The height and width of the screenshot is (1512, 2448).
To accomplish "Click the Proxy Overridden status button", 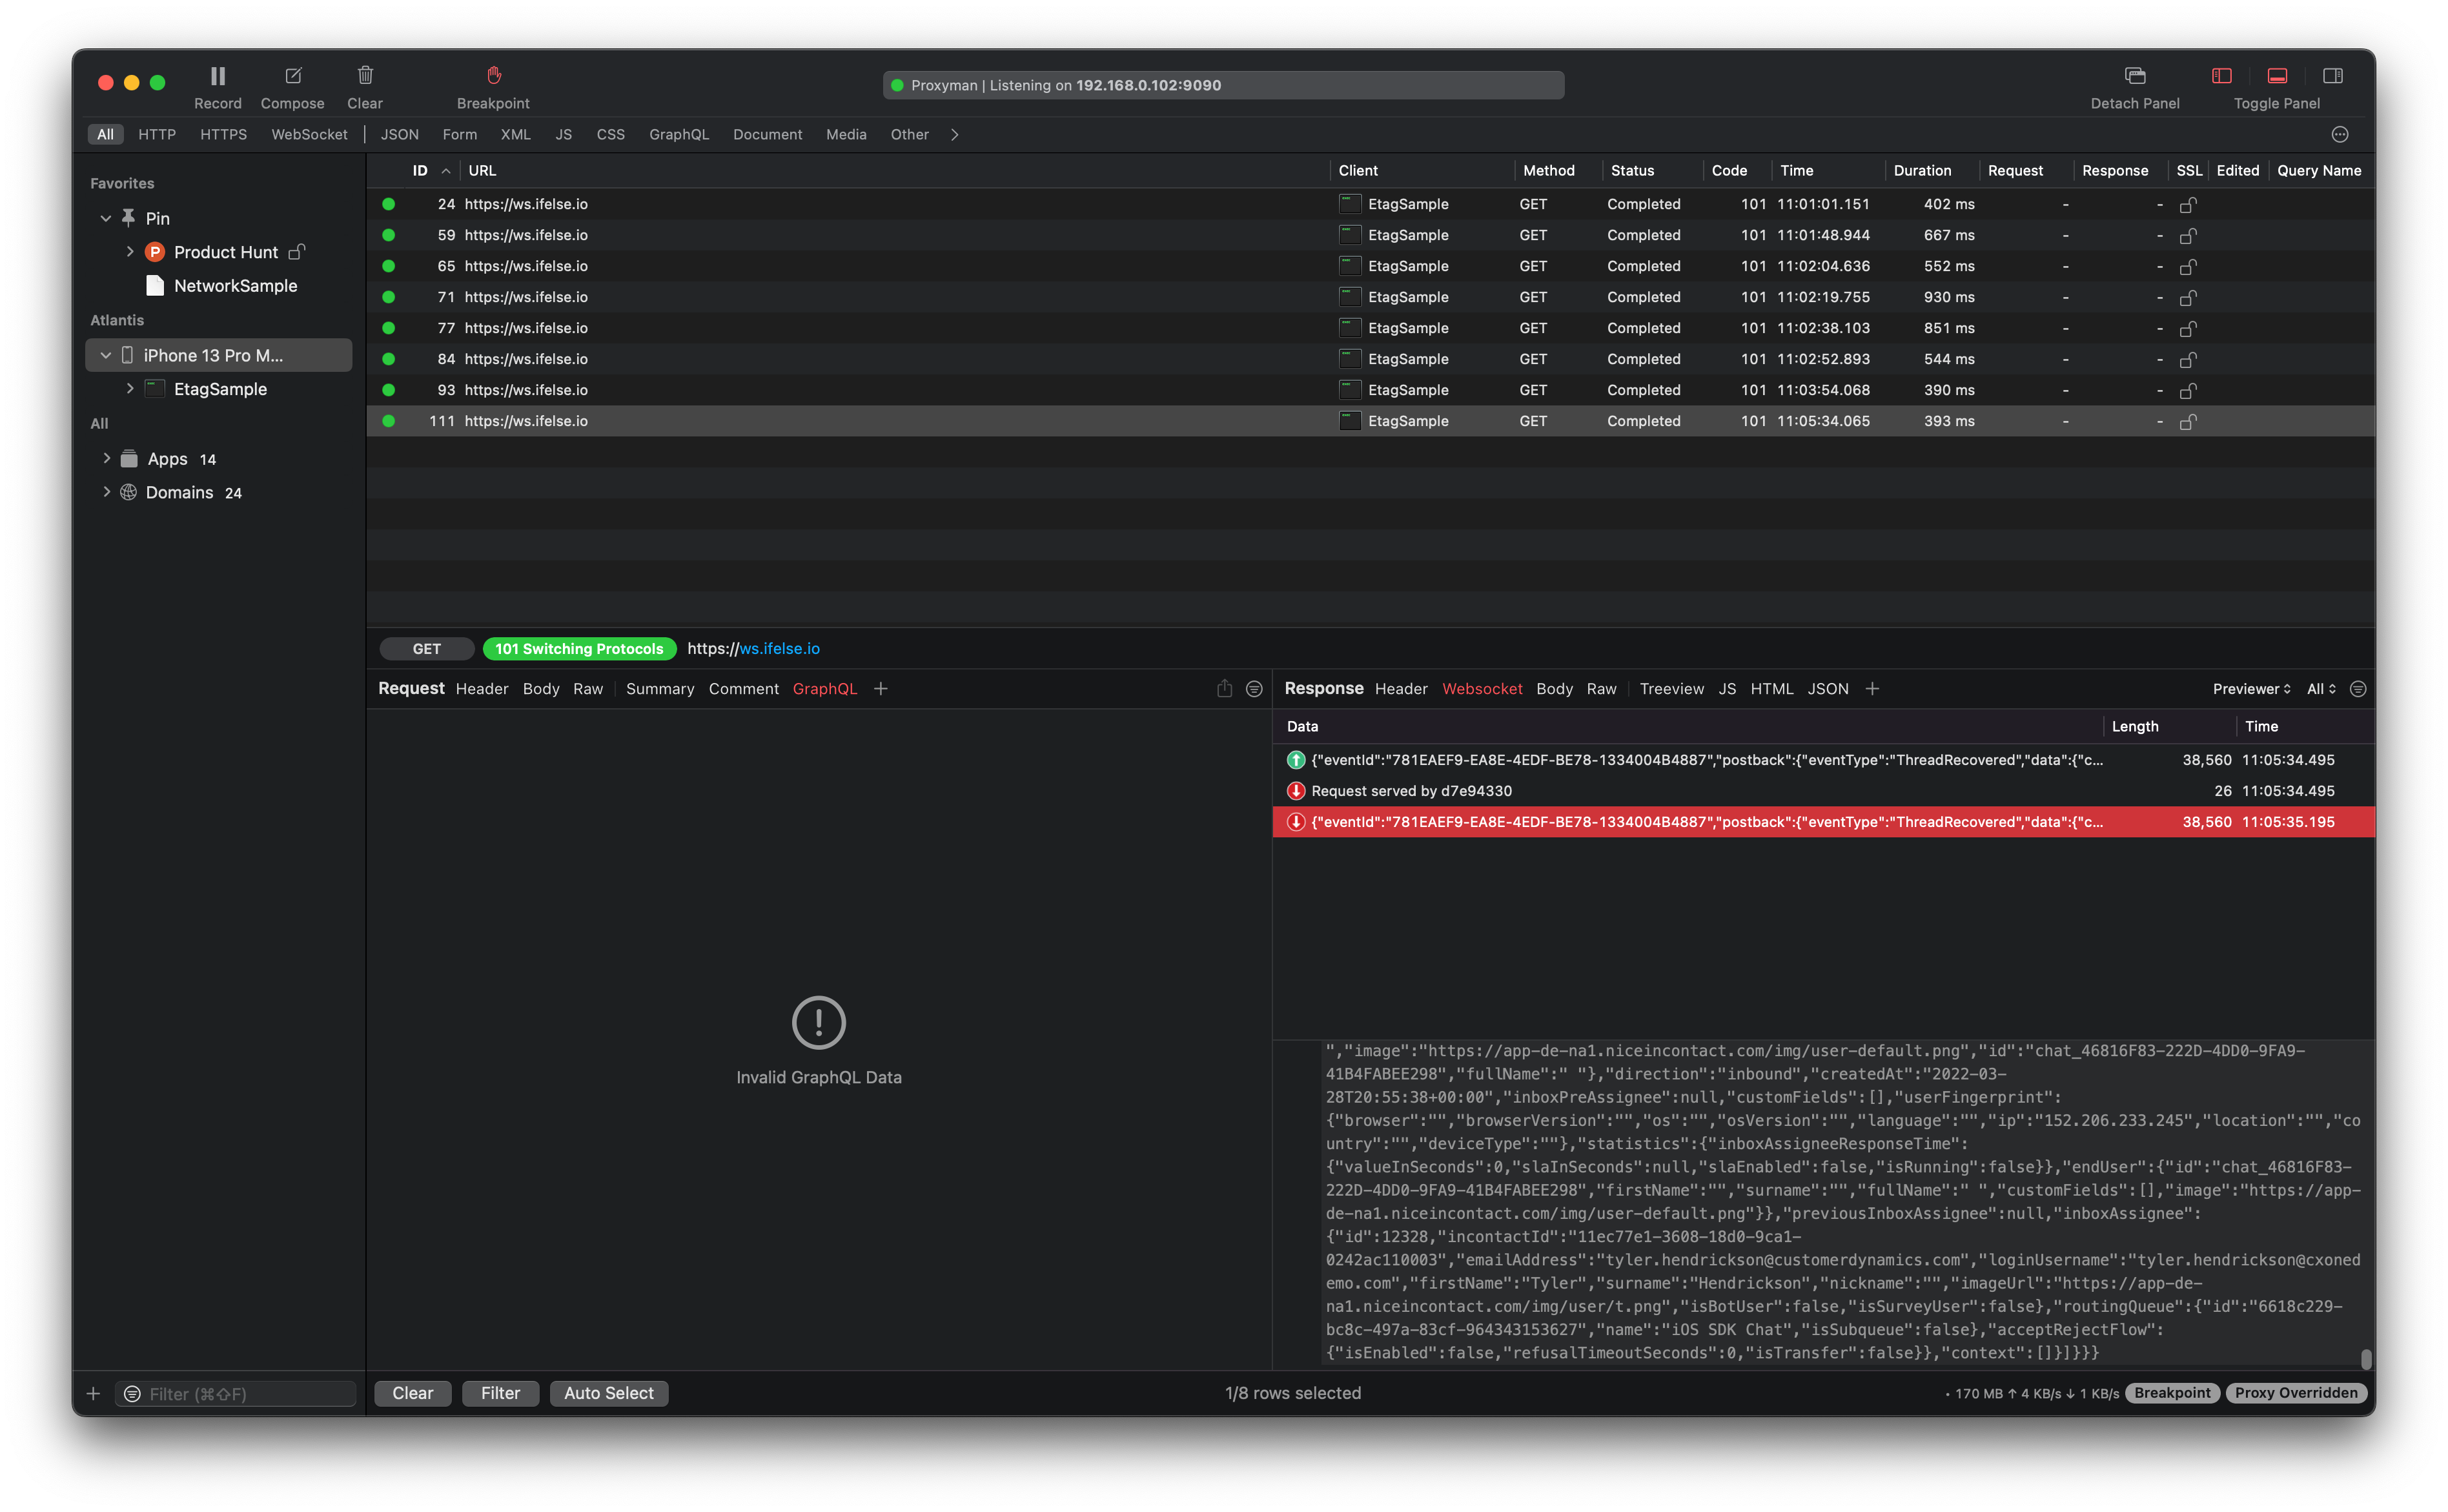I will [2295, 1393].
